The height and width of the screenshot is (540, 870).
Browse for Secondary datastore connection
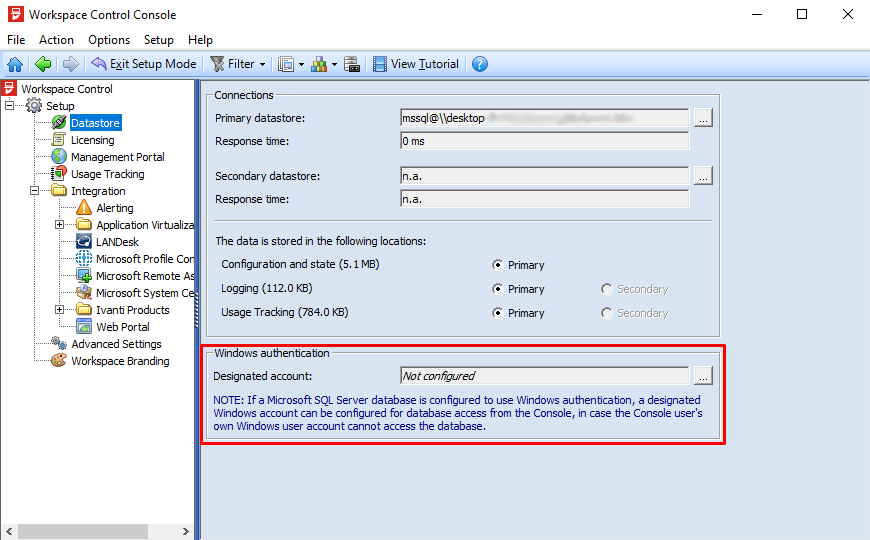[703, 176]
